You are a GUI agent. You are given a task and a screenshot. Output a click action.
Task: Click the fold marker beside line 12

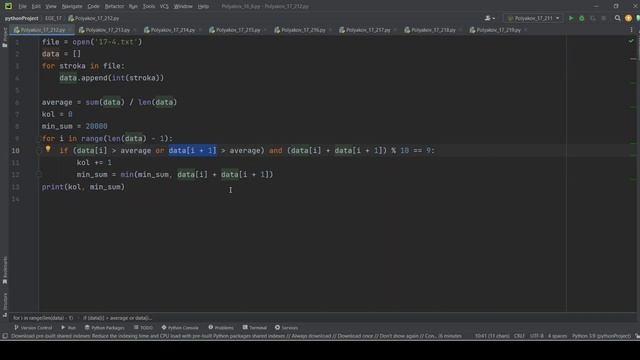click(39, 175)
